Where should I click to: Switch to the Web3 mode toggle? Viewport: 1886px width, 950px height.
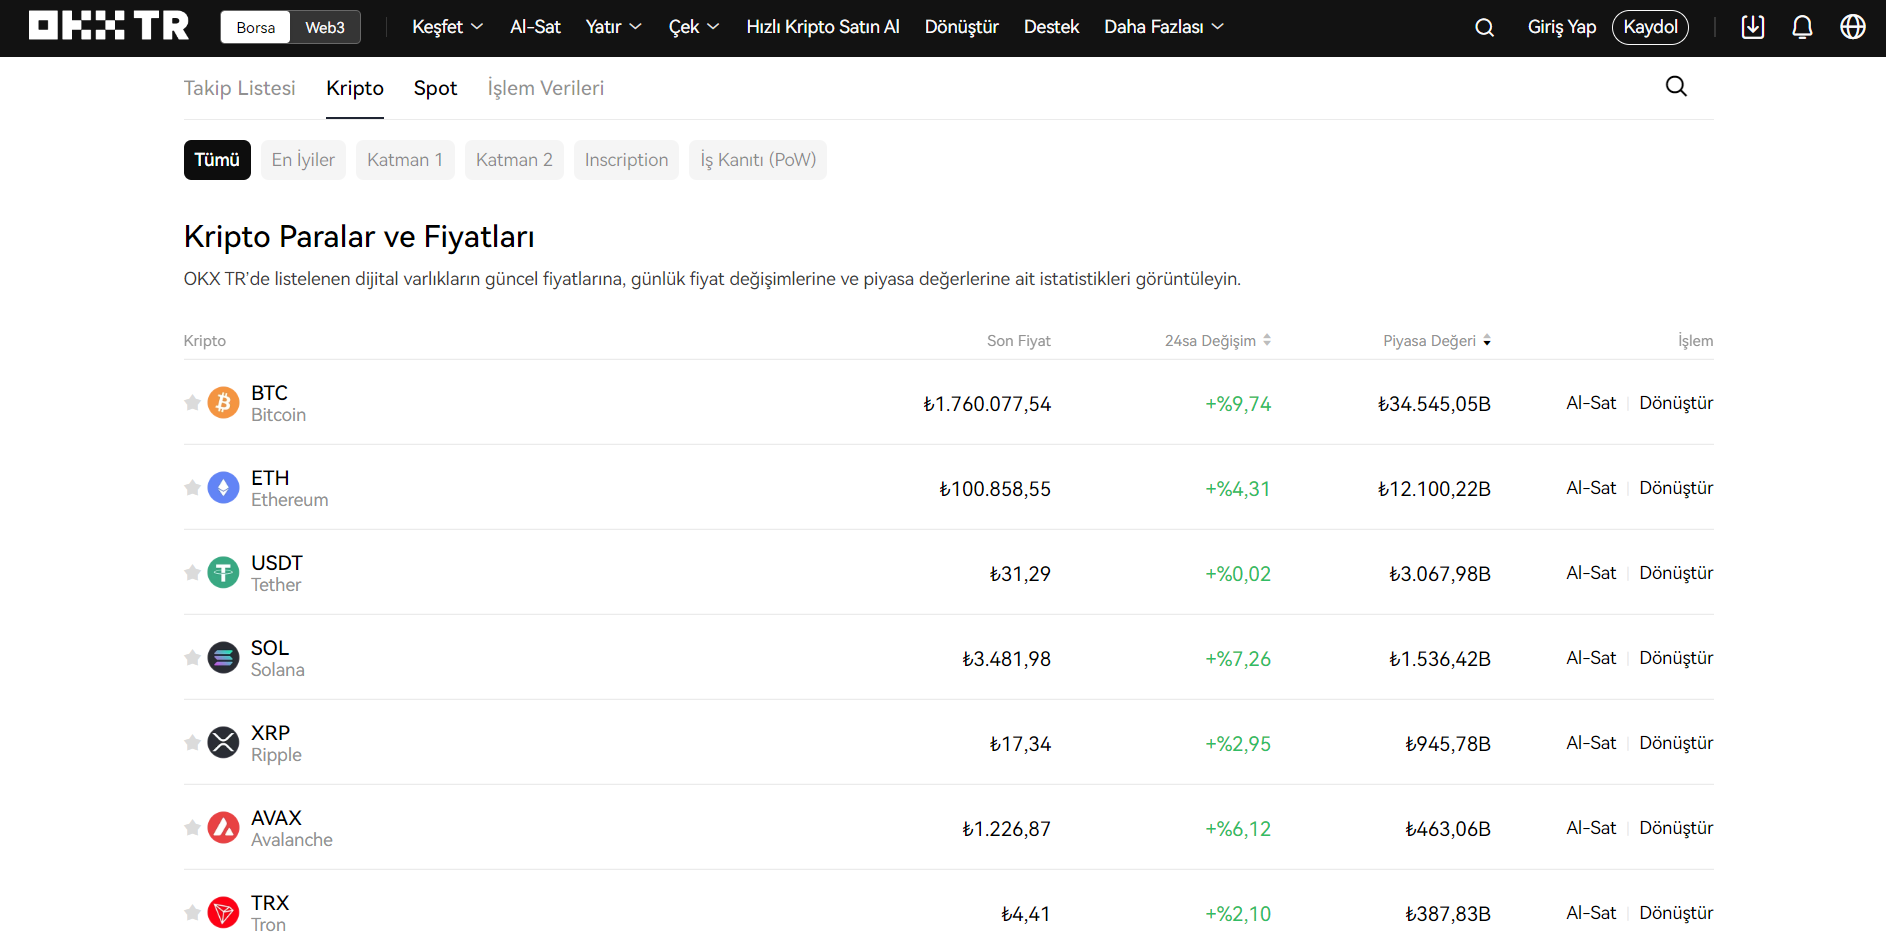point(325,28)
